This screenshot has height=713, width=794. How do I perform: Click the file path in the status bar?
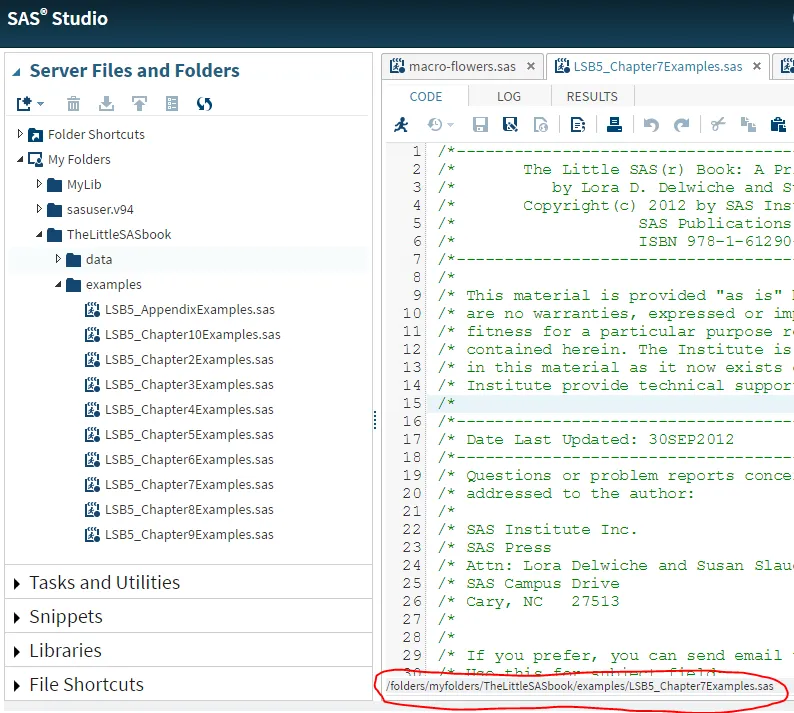click(580, 686)
